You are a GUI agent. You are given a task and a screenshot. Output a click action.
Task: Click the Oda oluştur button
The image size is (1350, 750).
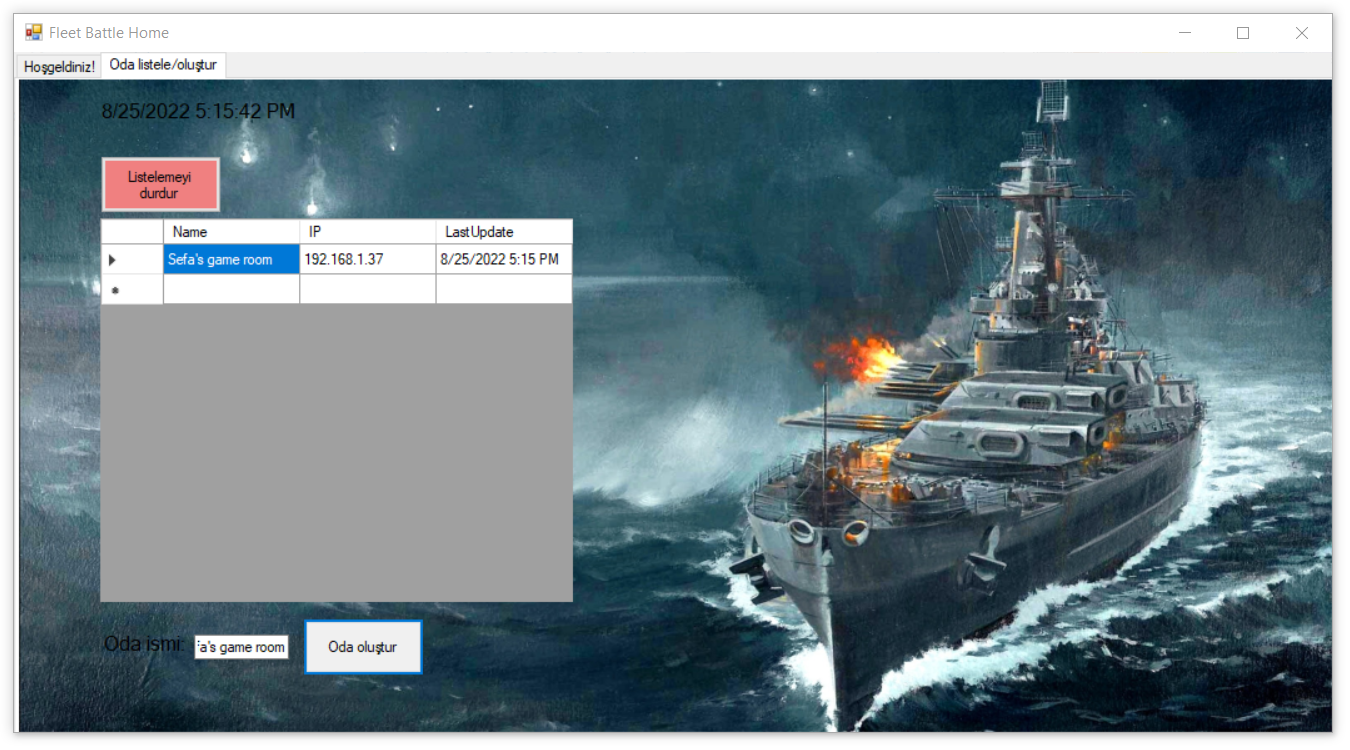pos(363,646)
